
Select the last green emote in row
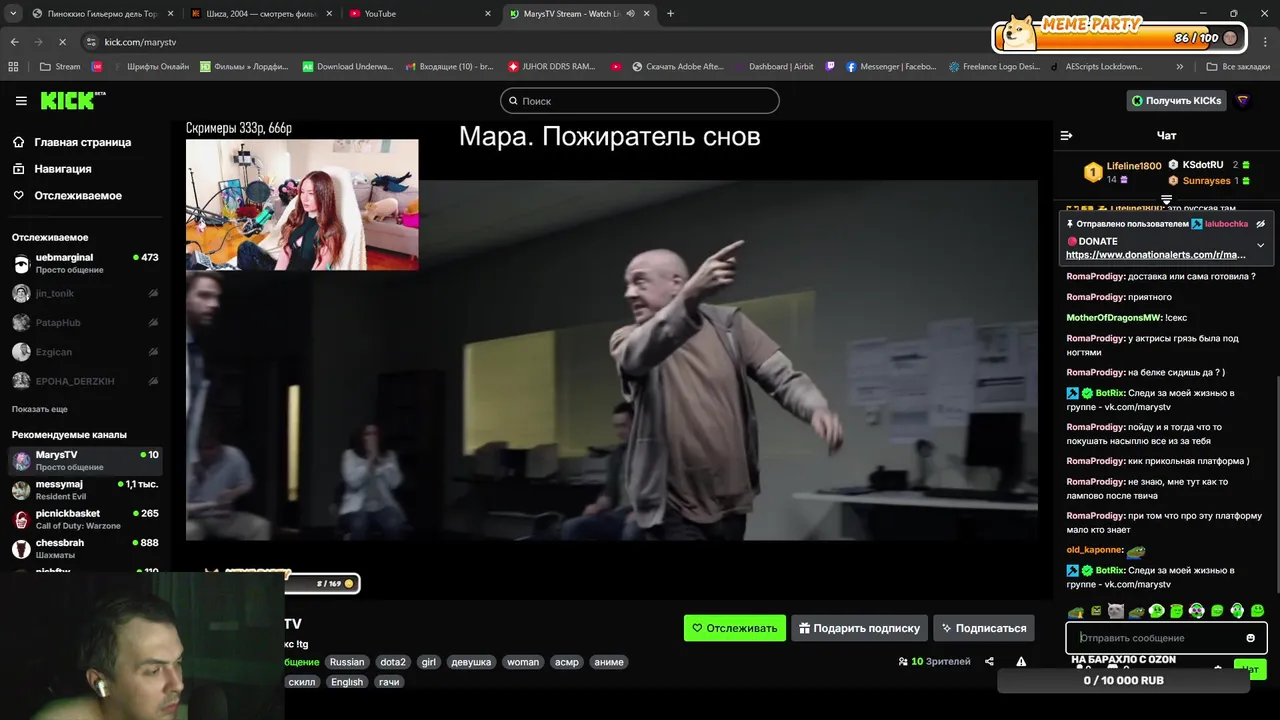click(x=1257, y=611)
